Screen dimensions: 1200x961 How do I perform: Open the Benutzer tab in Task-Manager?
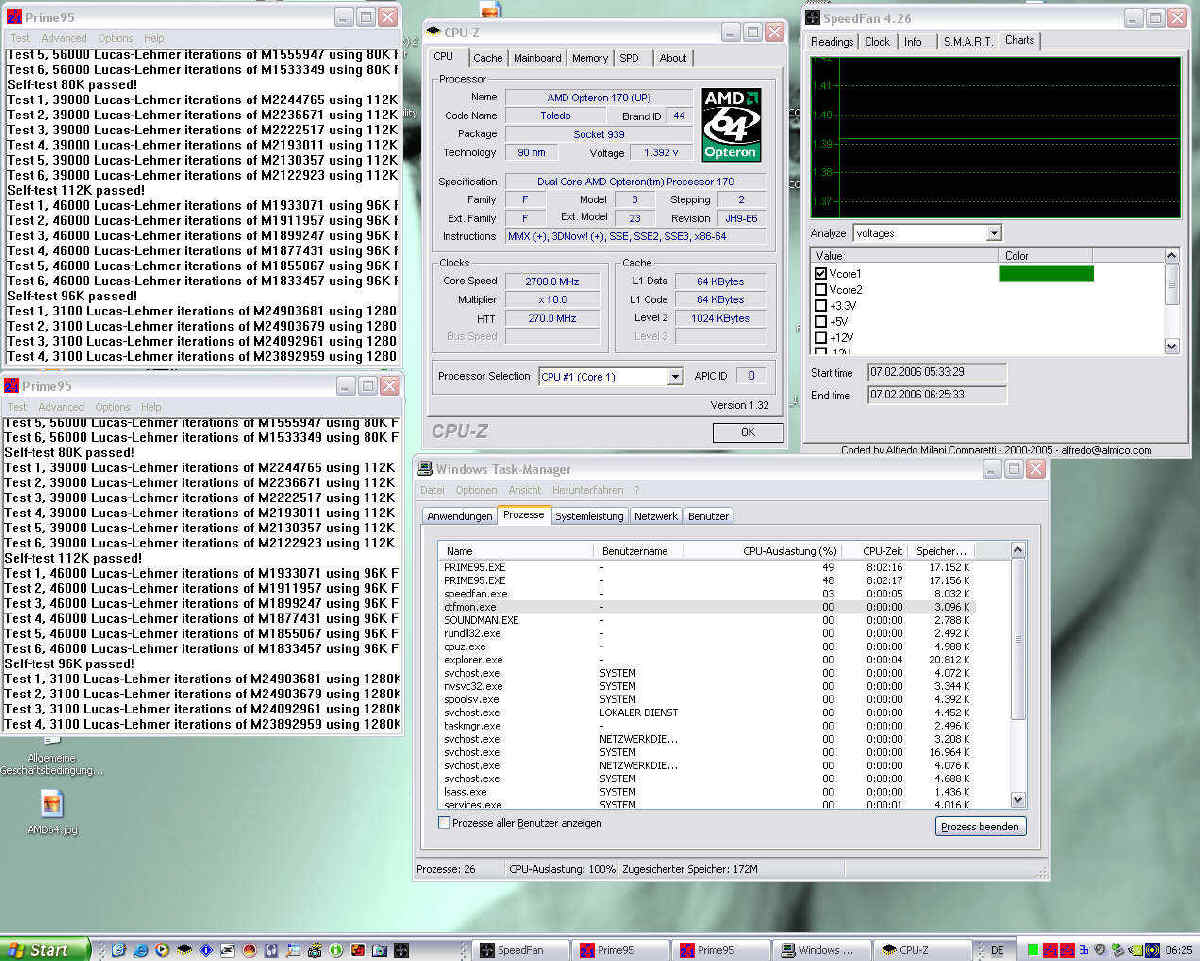click(708, 516)
